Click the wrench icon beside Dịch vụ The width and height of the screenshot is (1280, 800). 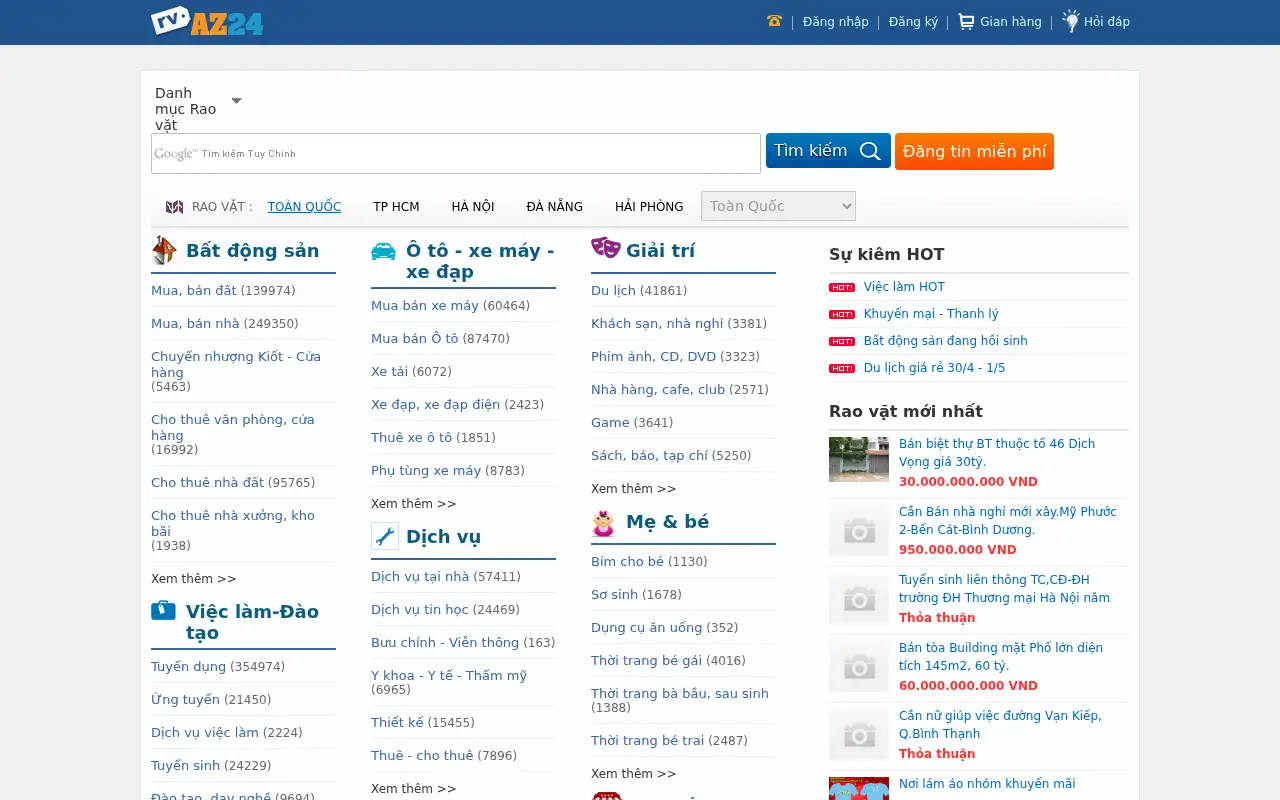click(x=385, y=536)
